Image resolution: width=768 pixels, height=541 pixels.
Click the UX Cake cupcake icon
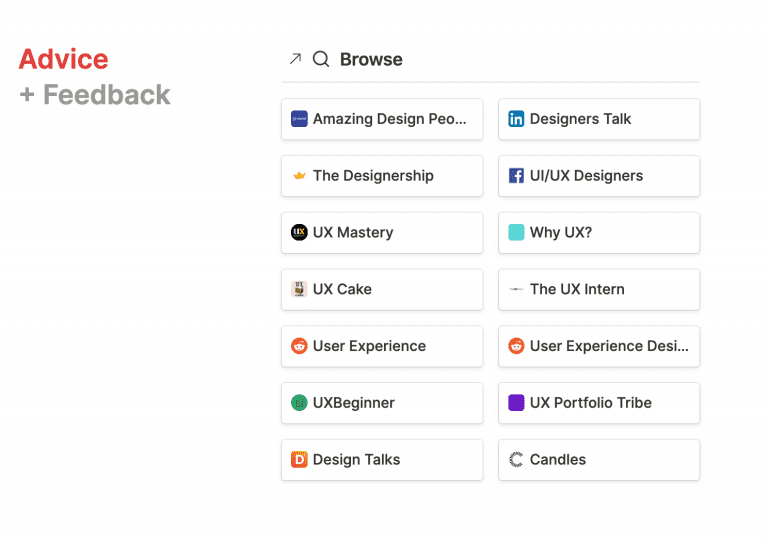click(299, 289)
